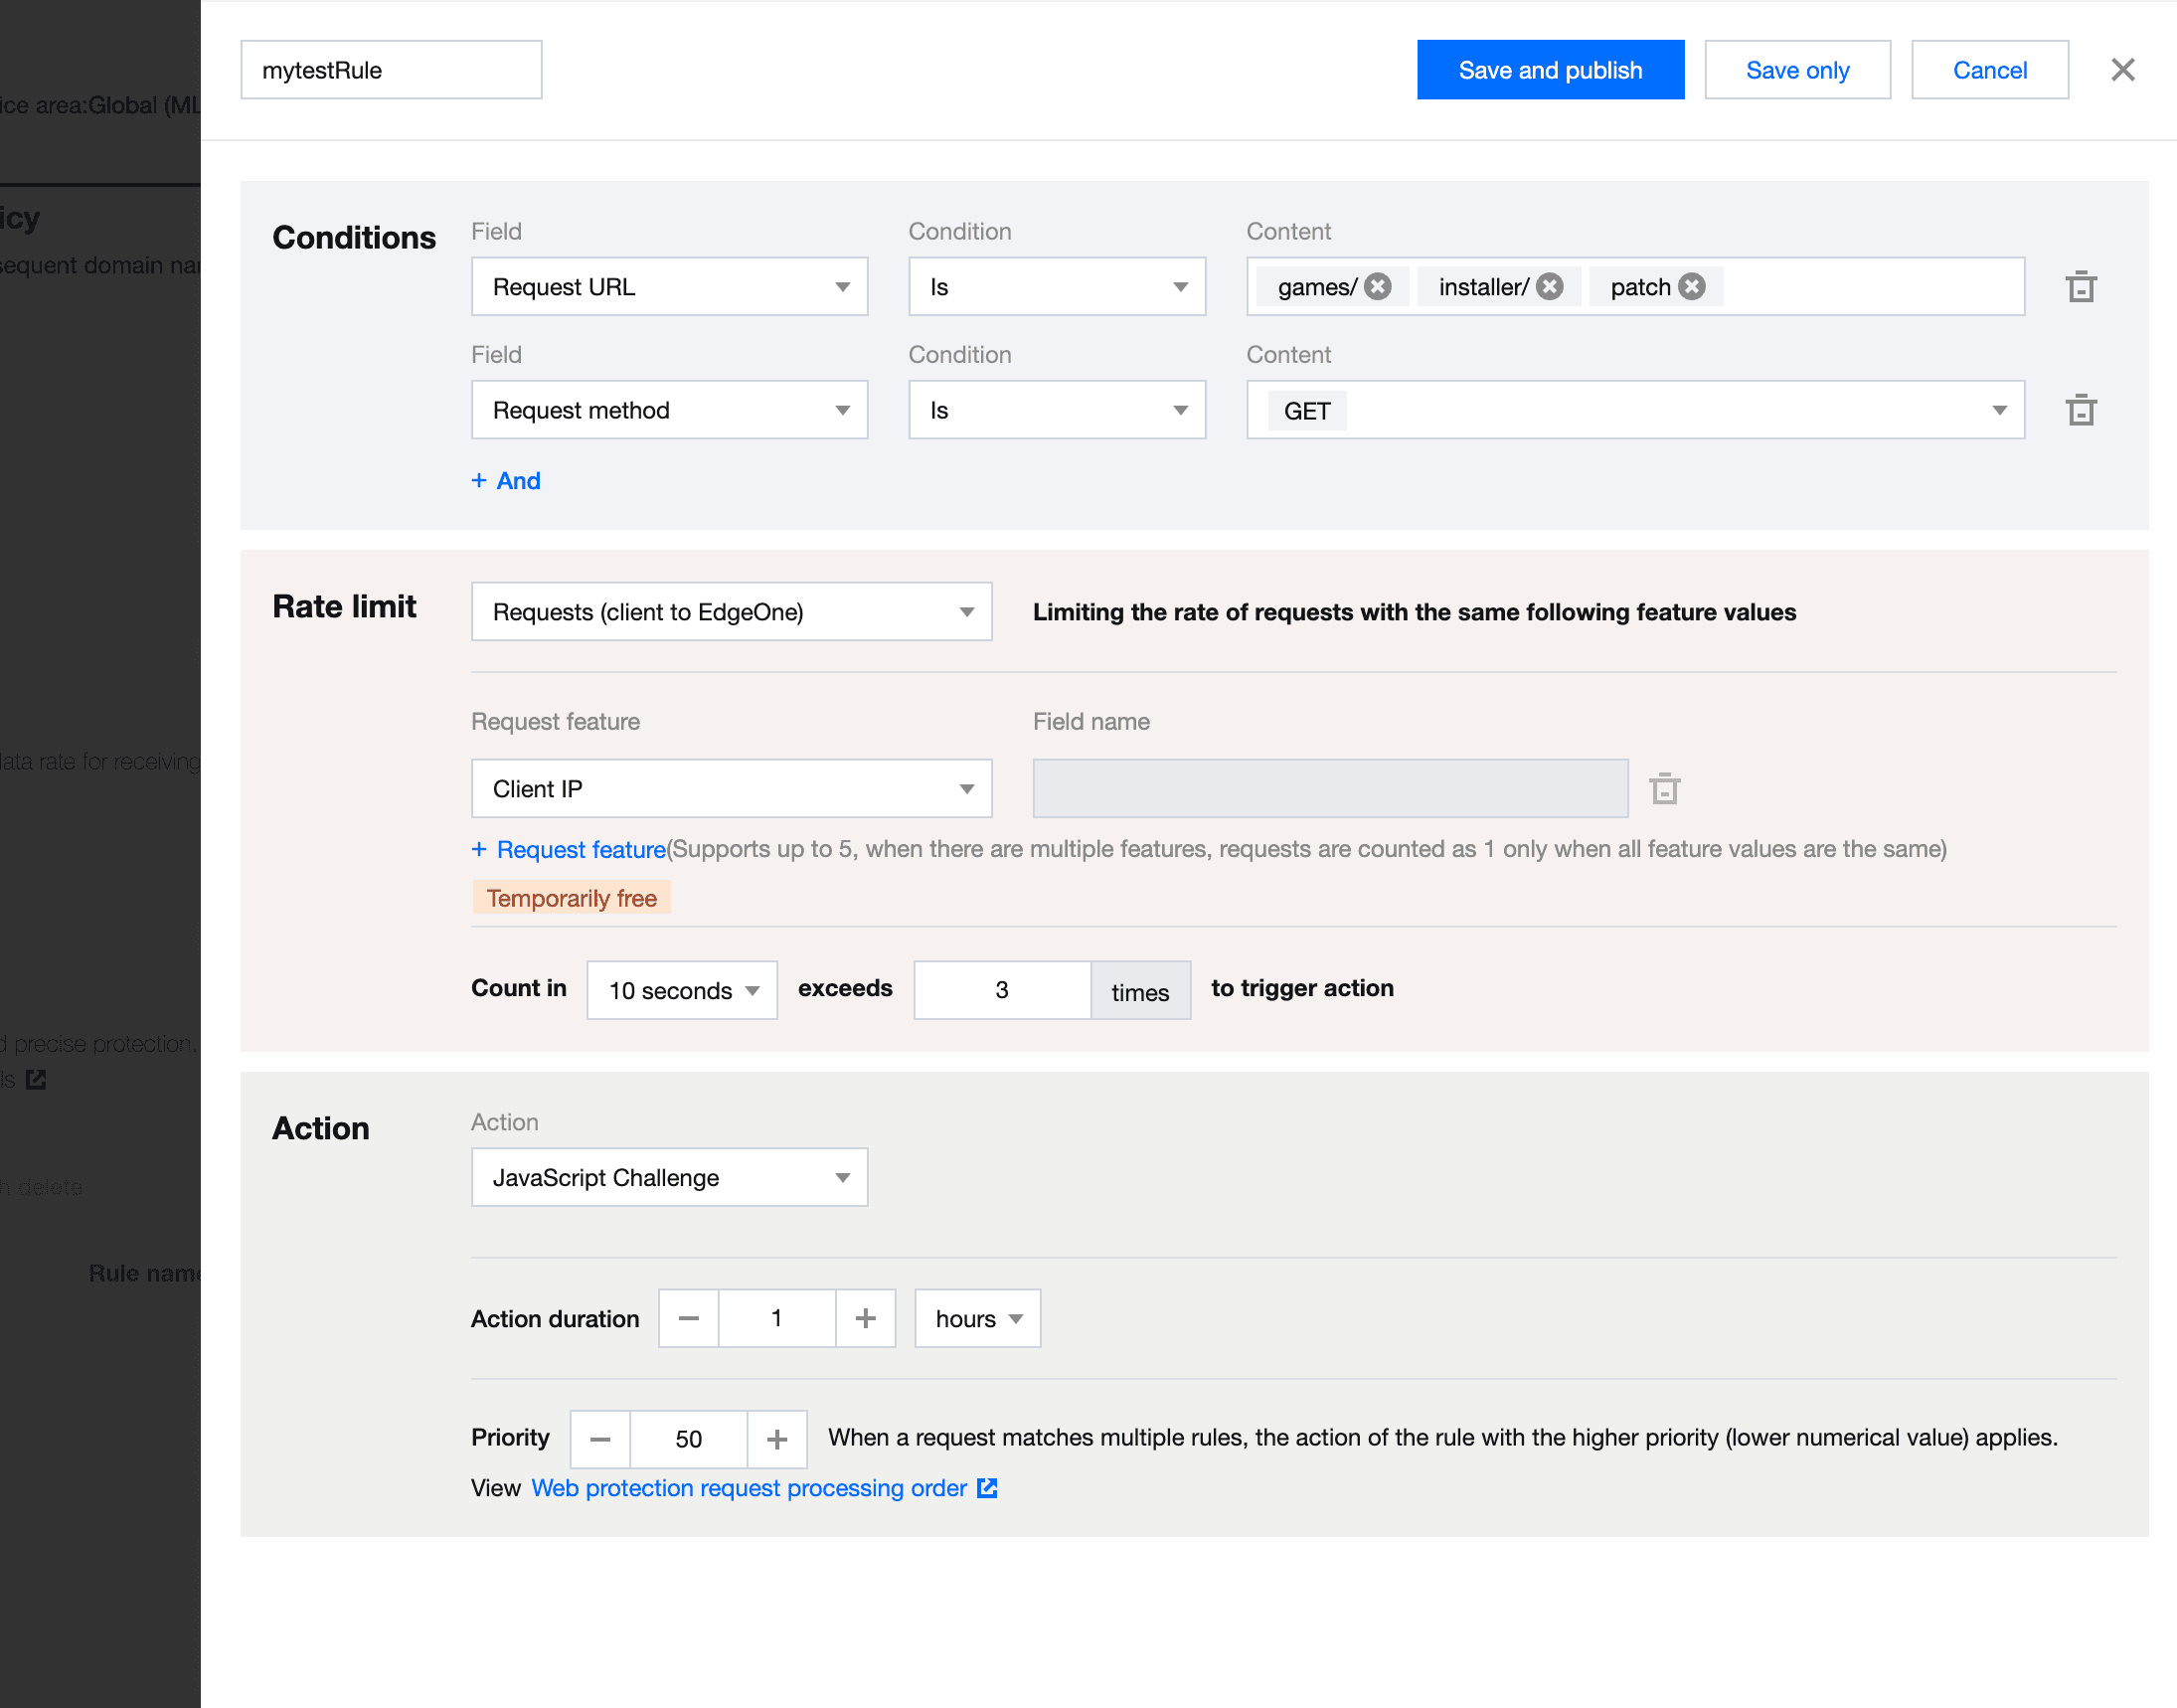This screenshot has height=1708, width=2177.
Task: Click the X icon to remove 'patch' tag
Action: (1693, 286)
